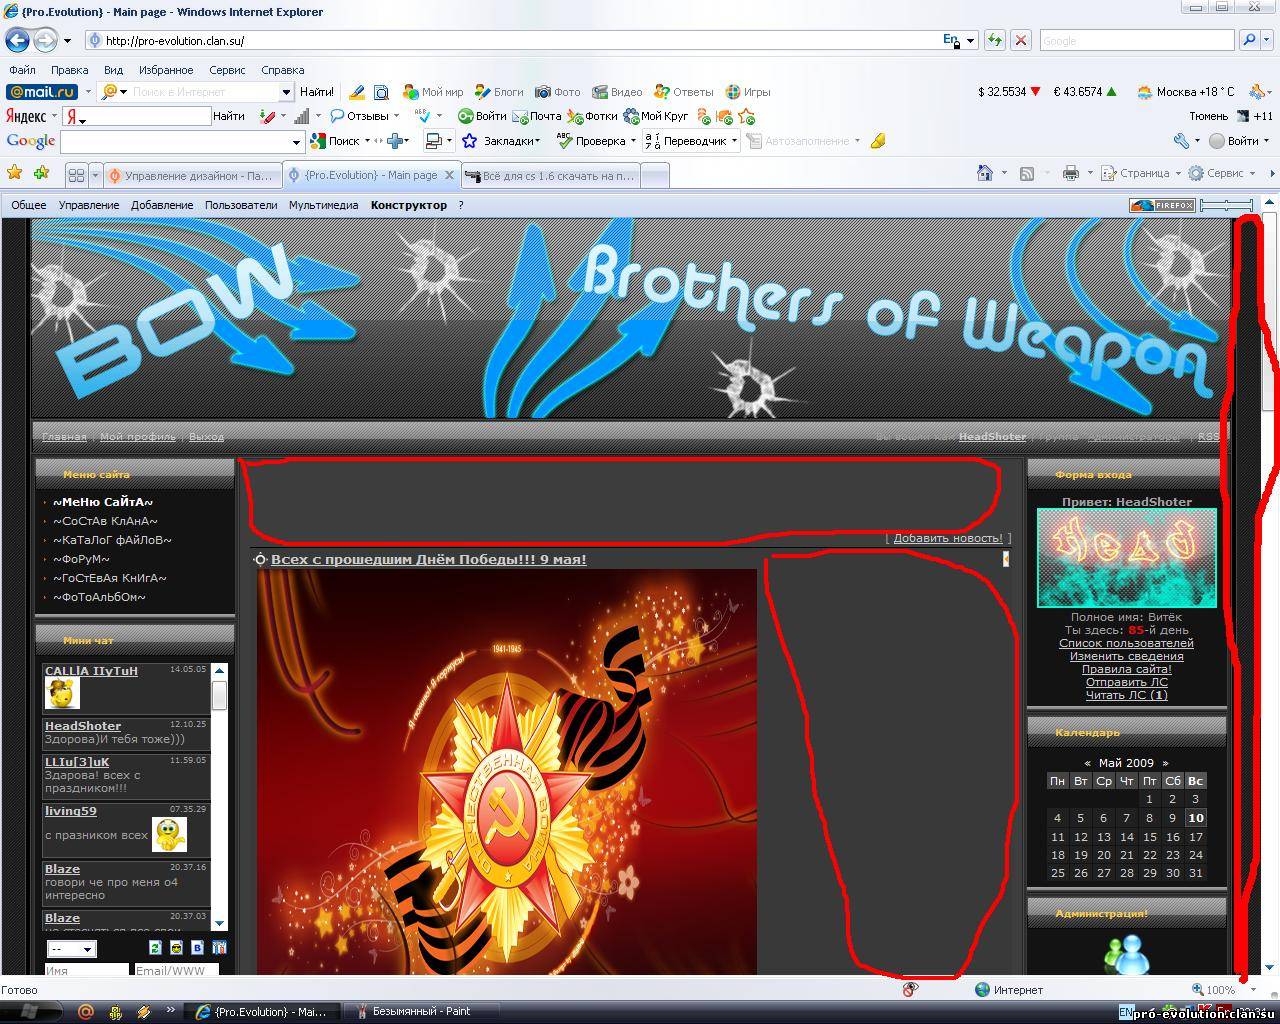This screenshot has width=1280, height=1024.
Task: Expand Переводчик translator dropdown
Action: coord(734,141)
